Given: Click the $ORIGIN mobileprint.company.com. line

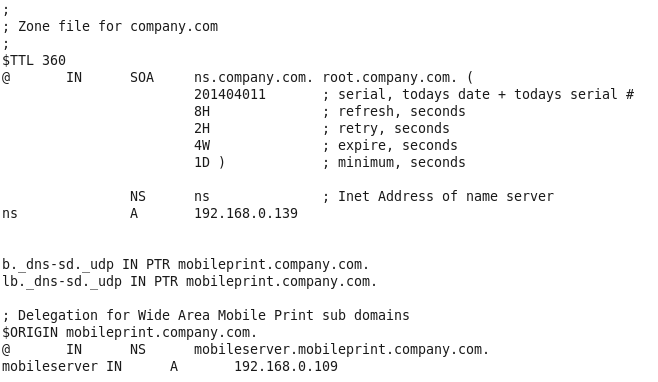Looking at the screenshot, I should [x=130, y=332].
